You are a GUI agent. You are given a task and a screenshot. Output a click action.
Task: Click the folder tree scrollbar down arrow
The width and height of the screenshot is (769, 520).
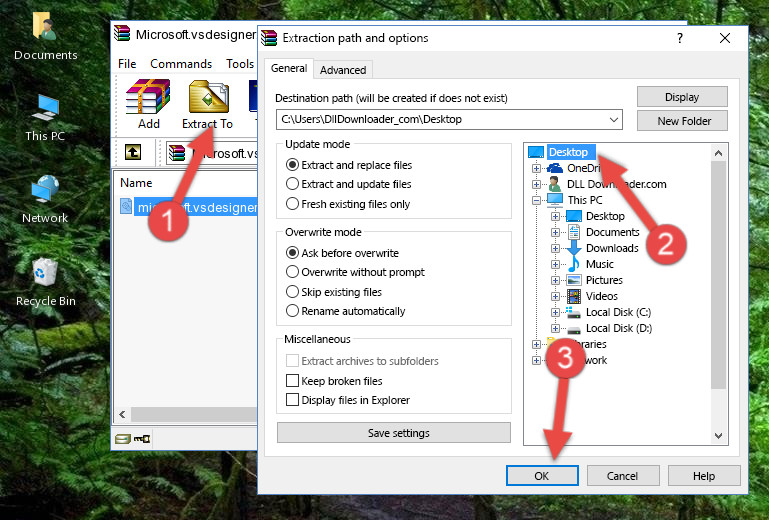718,436
